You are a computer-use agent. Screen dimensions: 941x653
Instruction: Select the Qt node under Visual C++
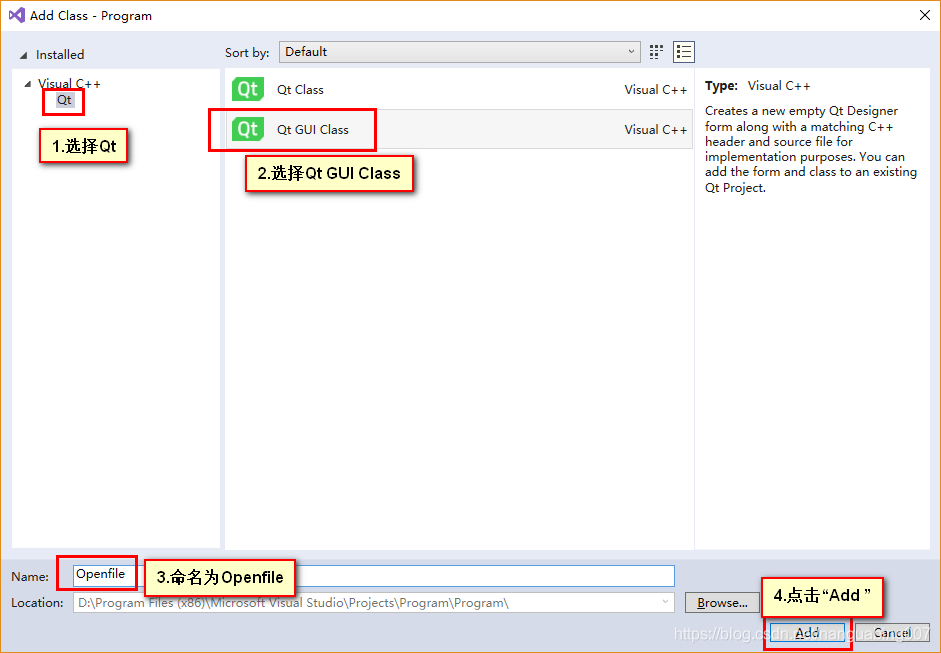tap(64, 100)
